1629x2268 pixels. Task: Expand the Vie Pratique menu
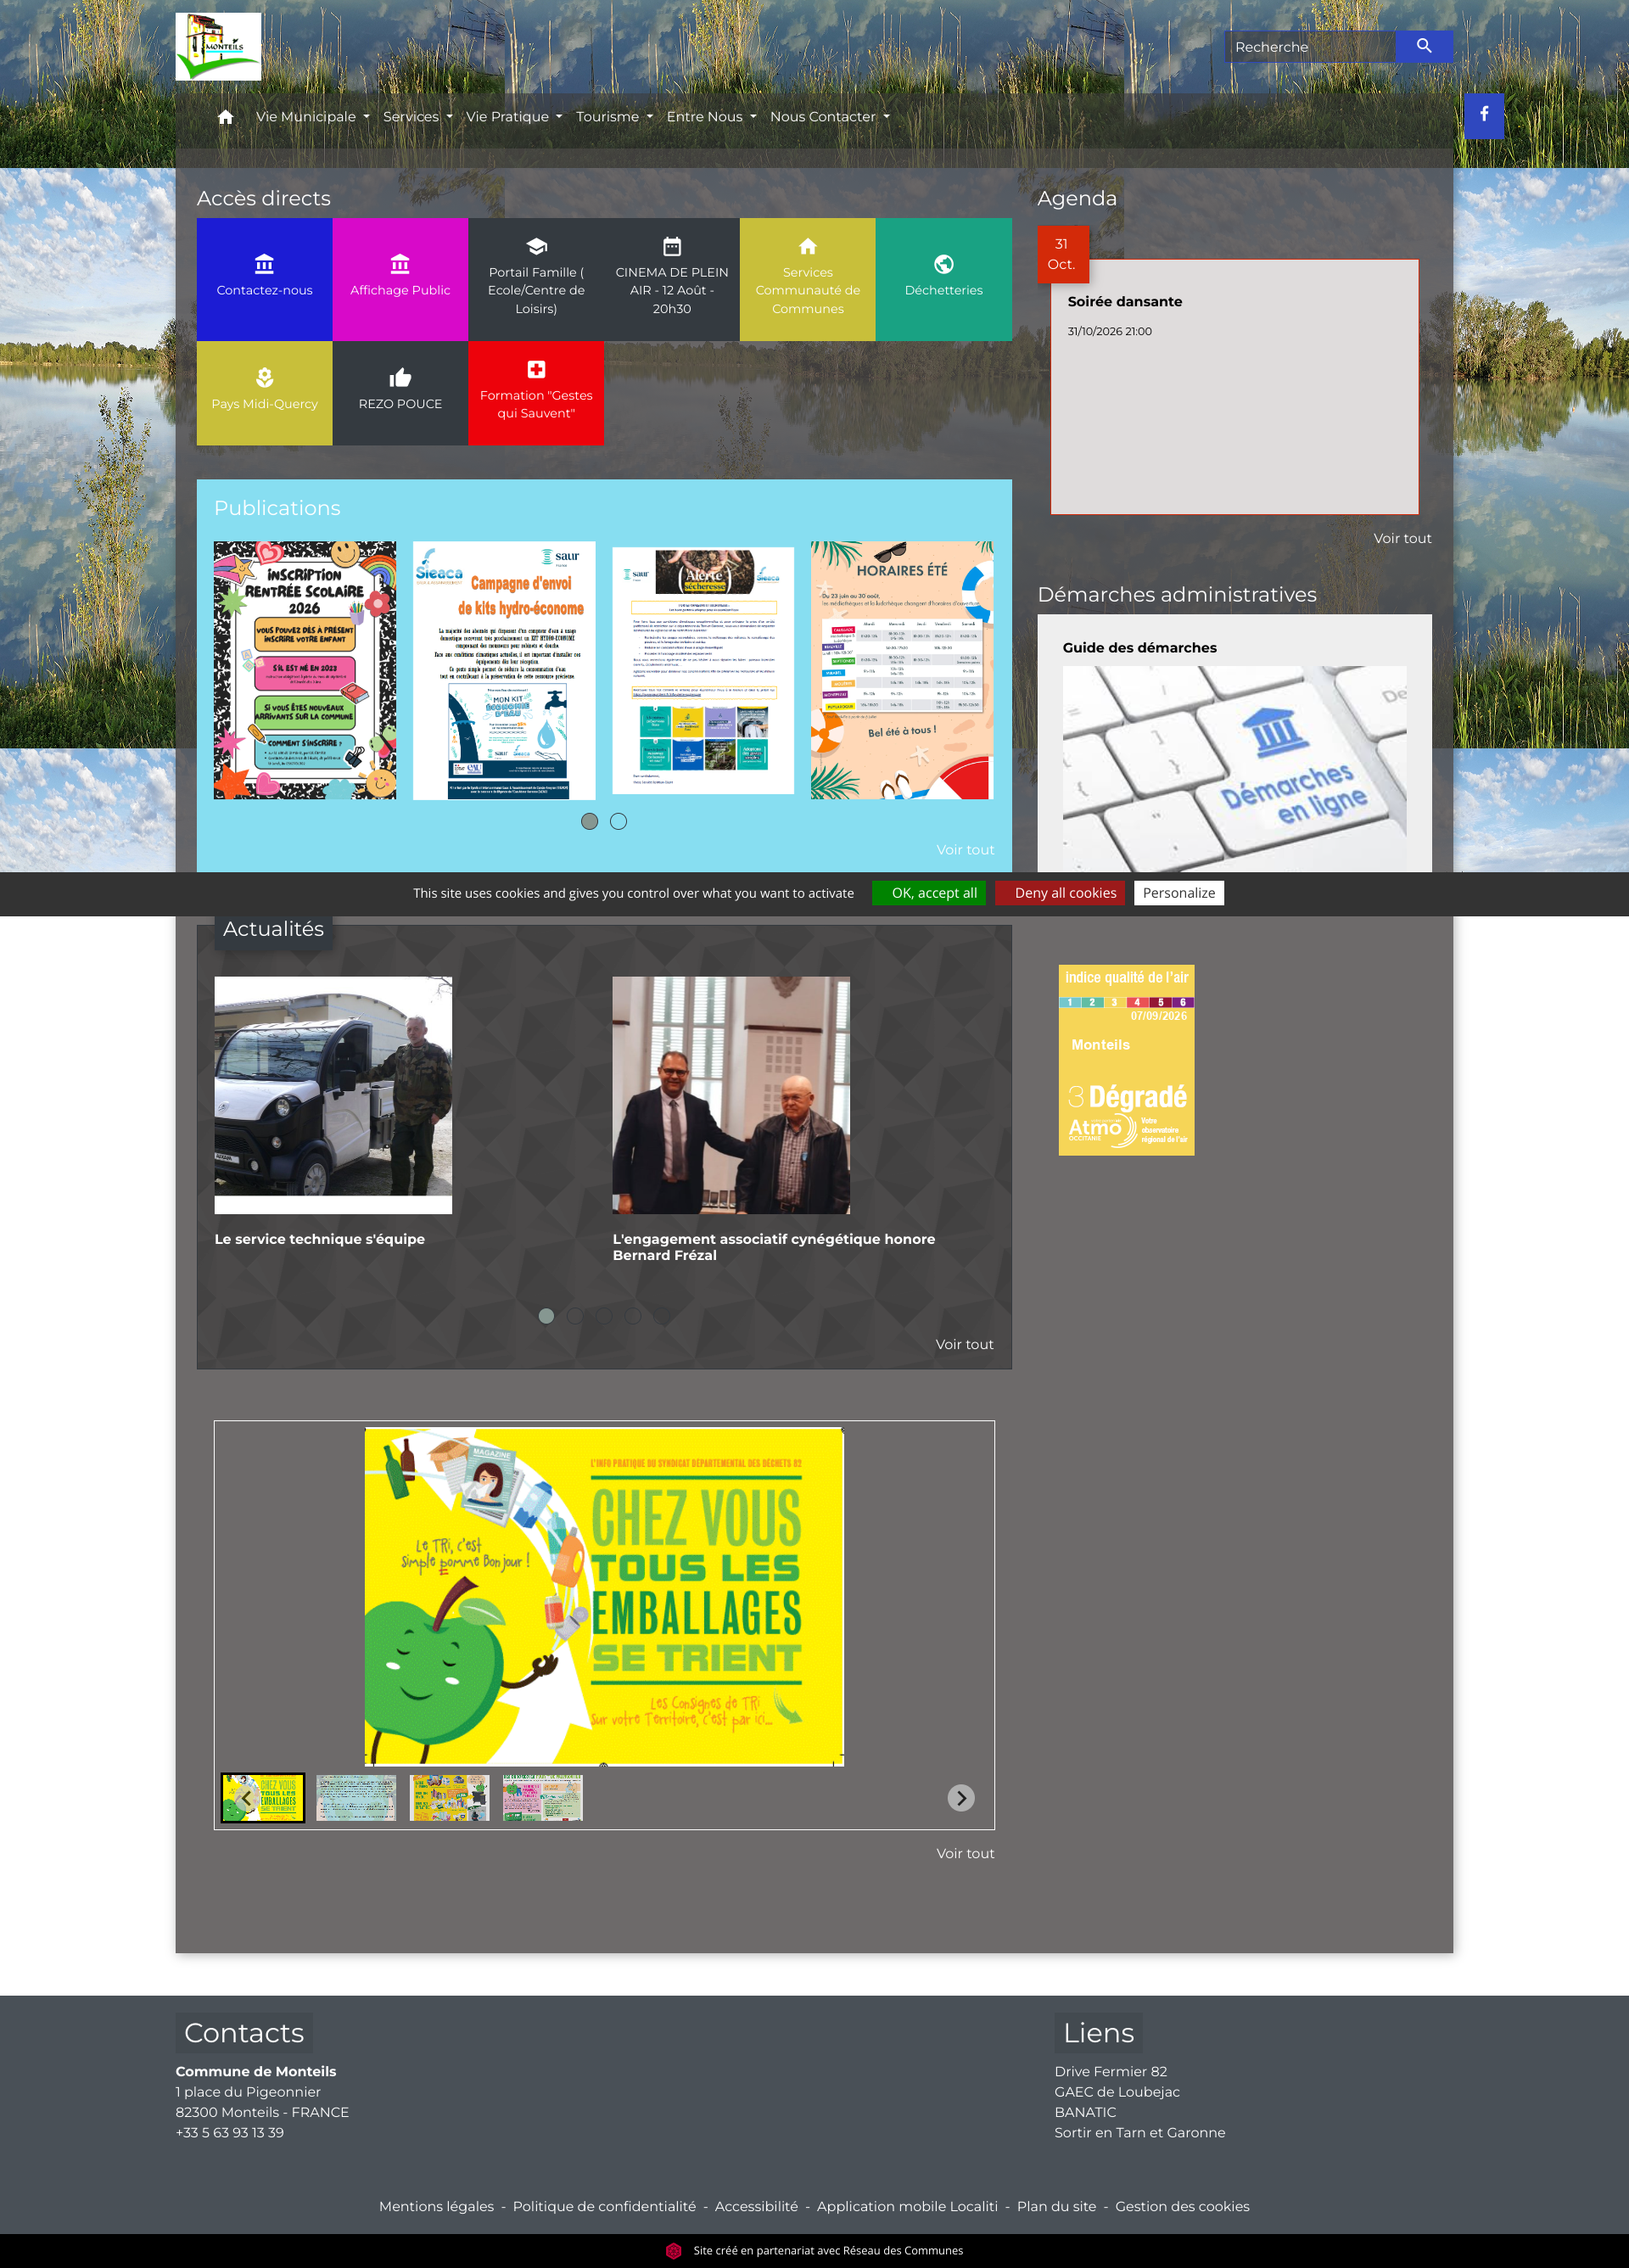click(x=514, y=117)
